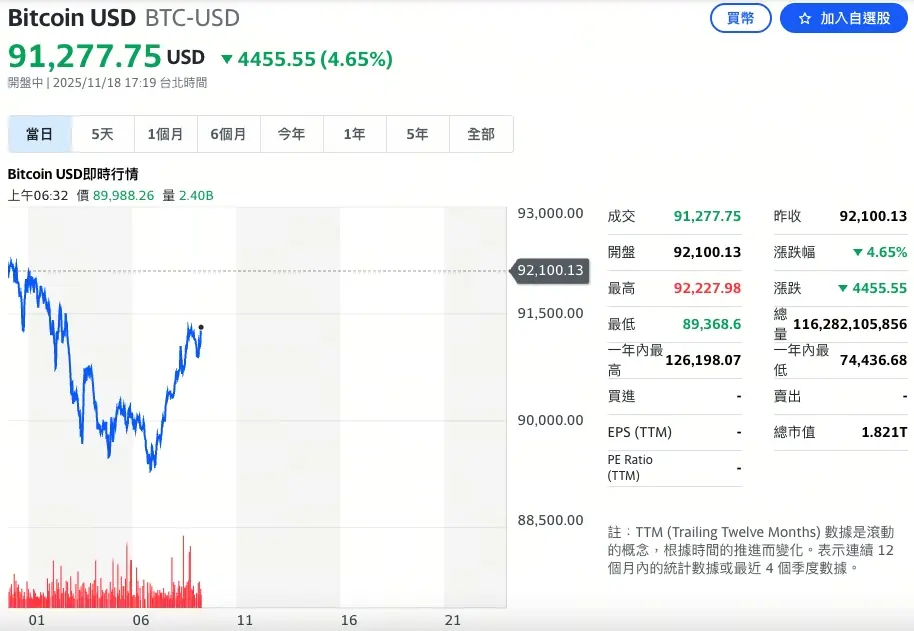Switch to the 6個月 range tab
The width and height of the screenshot is (914, 631).
[228, 134]
